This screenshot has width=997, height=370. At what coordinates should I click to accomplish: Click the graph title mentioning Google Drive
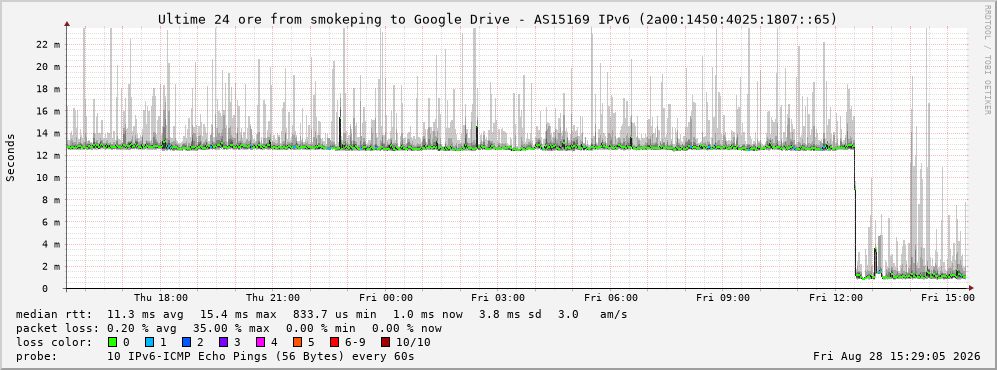pyautogui.click(x=498, y=20)
